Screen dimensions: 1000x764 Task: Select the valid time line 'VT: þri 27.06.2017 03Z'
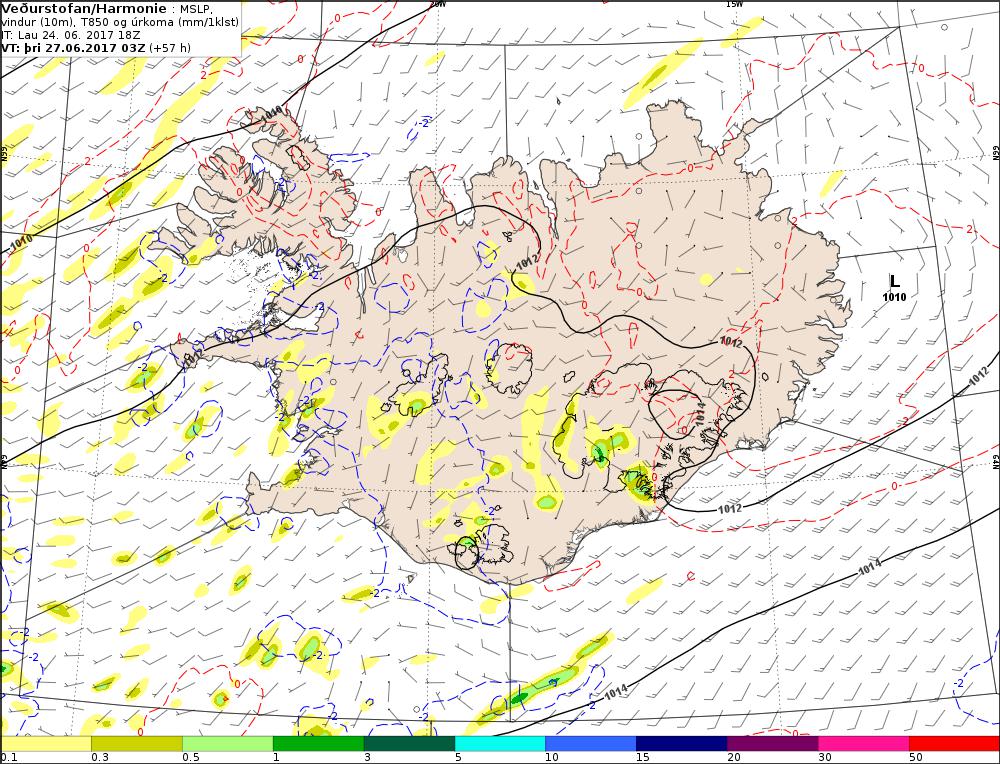pyautogui.click(x=75, y=48)
